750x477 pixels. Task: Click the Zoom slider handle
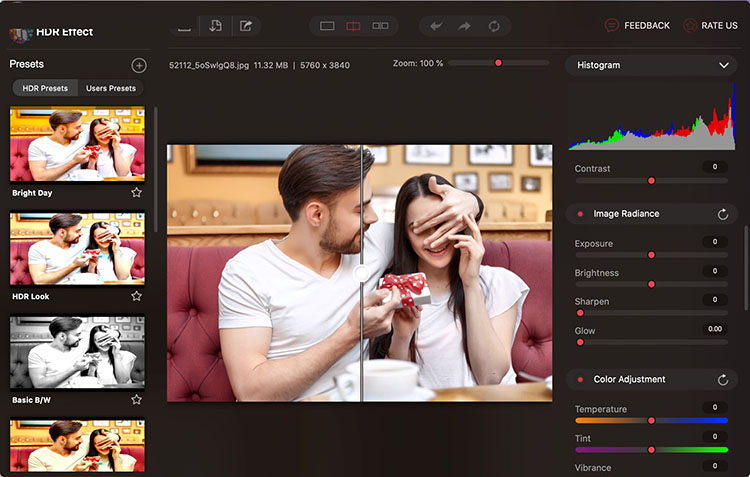pyautogui.click(x=498, y=63)
